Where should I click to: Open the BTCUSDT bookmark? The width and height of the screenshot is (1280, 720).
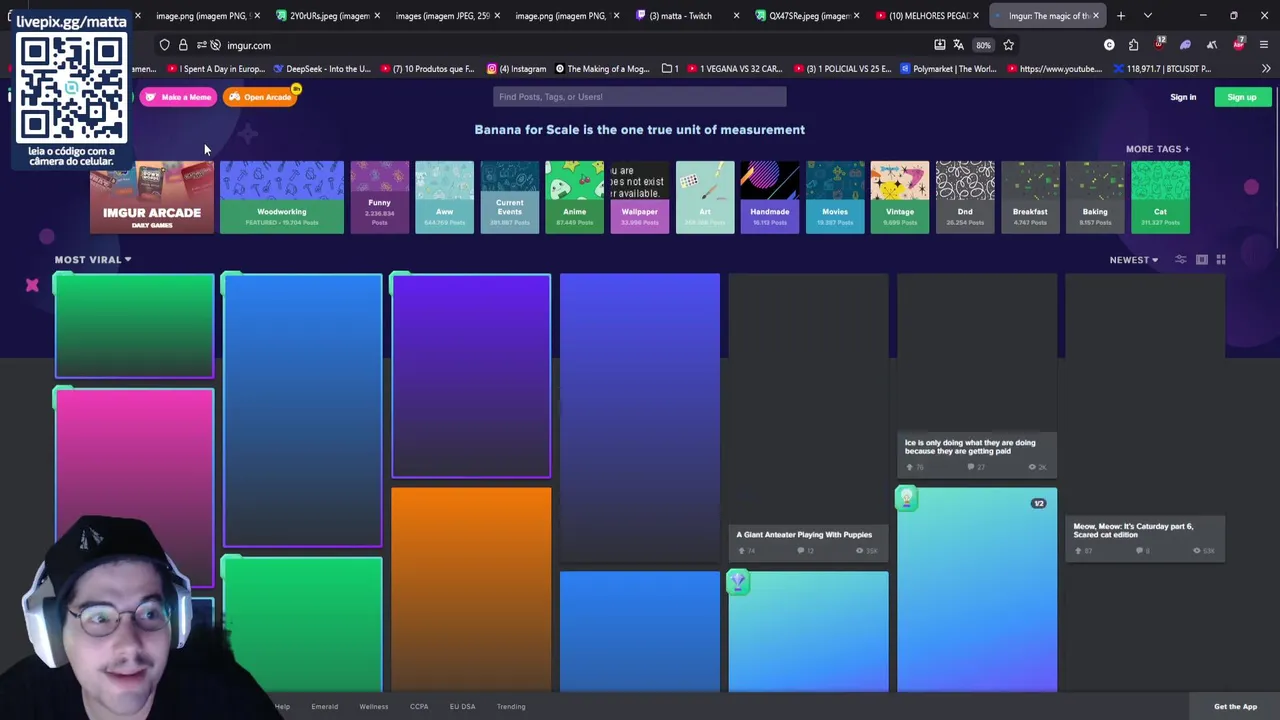(x=1162, y=69)
